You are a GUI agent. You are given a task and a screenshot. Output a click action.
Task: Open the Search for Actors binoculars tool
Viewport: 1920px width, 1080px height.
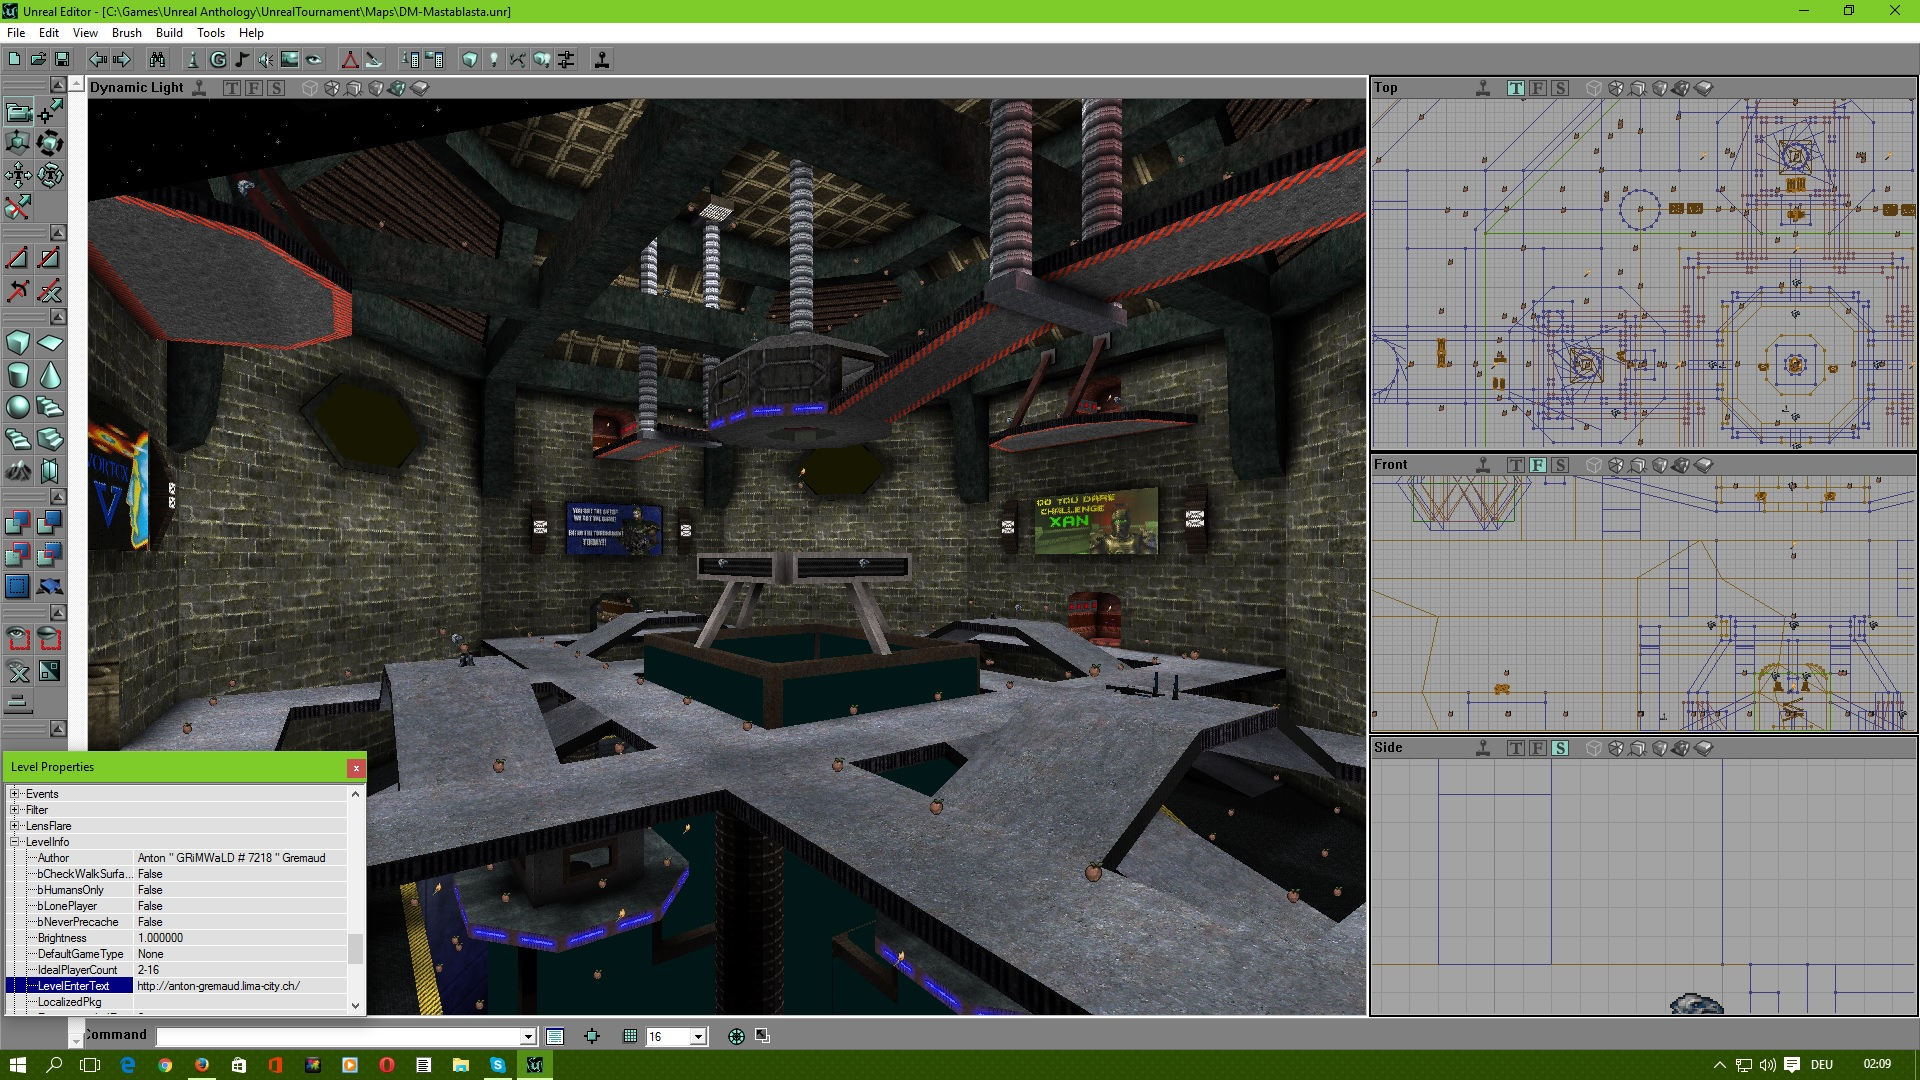pyautogui.click(x=159, y=59)
